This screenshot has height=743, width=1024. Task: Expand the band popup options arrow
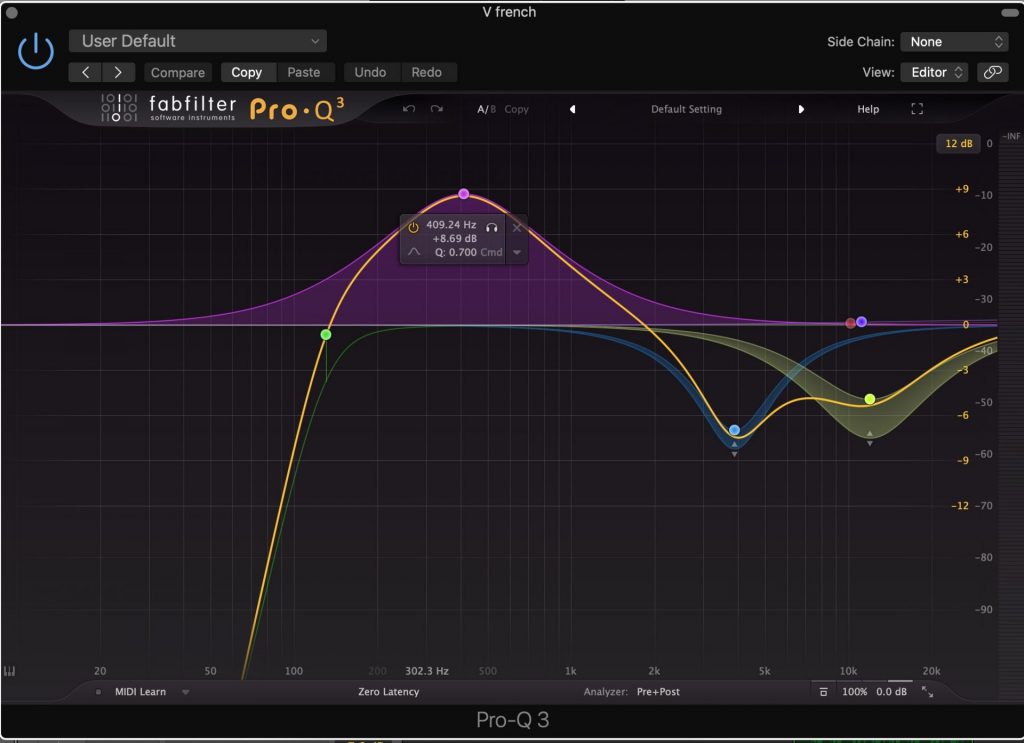tap(517, 253)
